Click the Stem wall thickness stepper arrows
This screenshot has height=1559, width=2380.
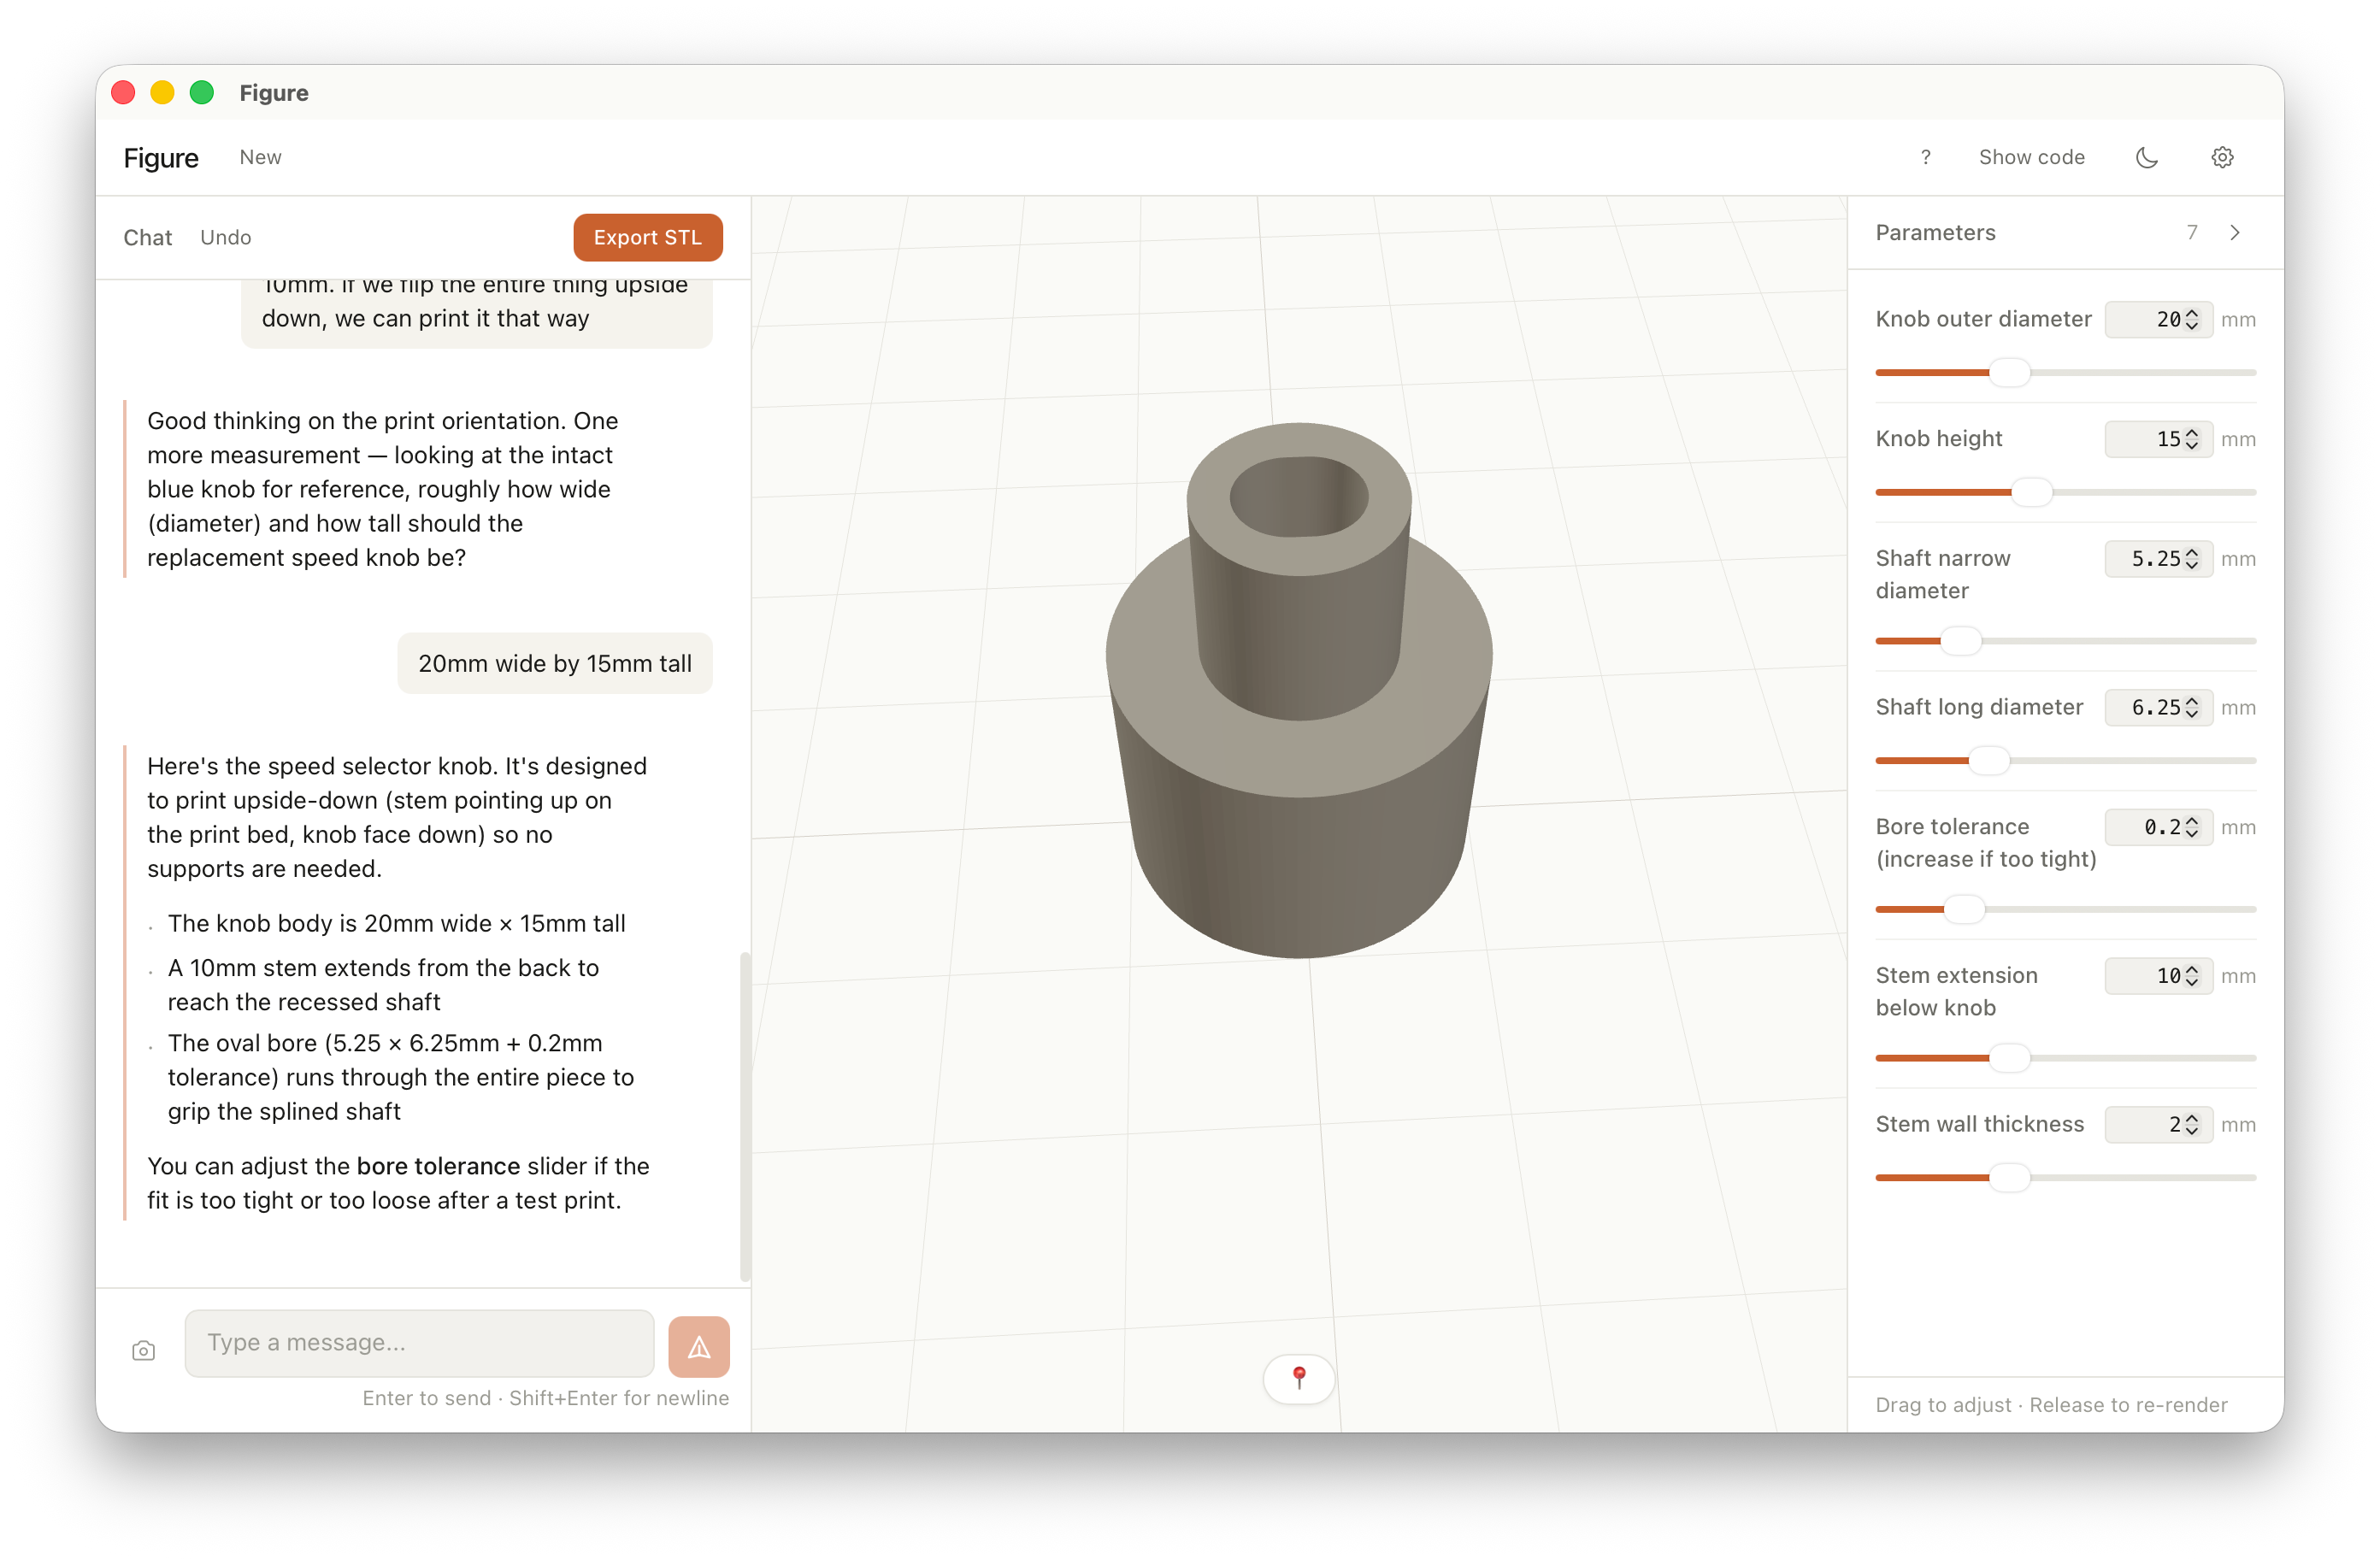tap(2192, 1124)
